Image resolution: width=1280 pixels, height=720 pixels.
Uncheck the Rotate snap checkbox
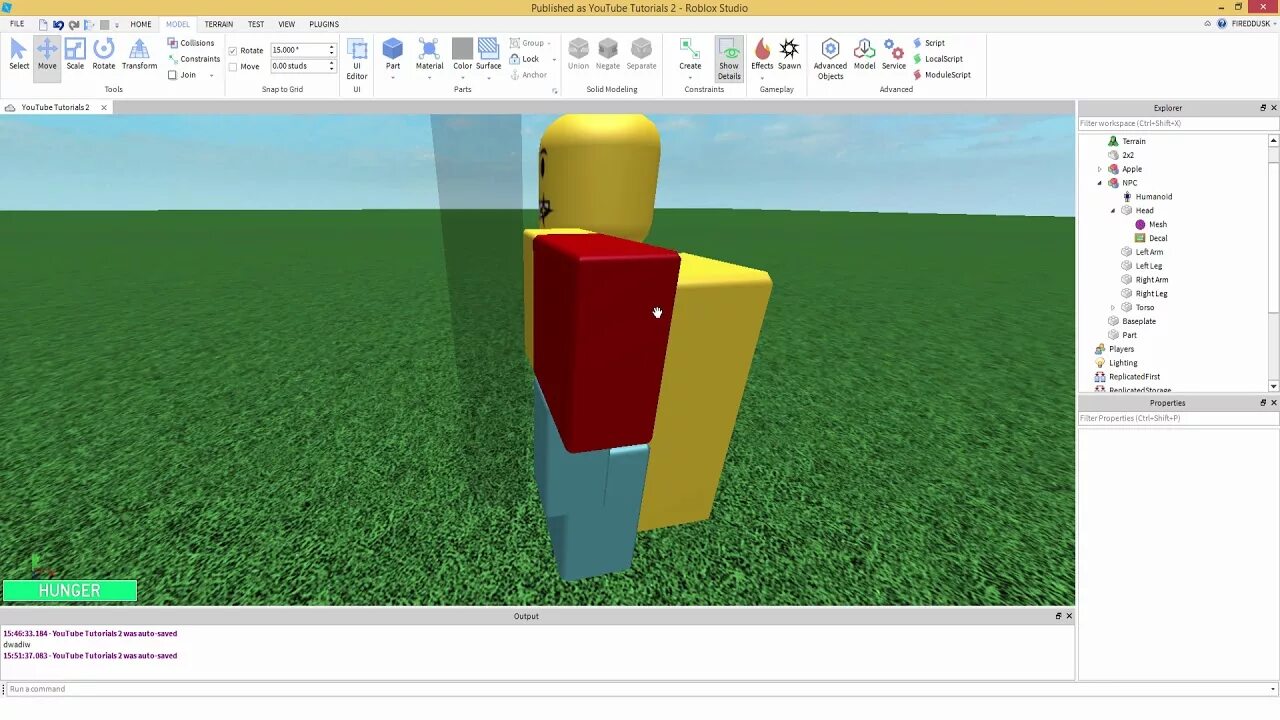233,51
